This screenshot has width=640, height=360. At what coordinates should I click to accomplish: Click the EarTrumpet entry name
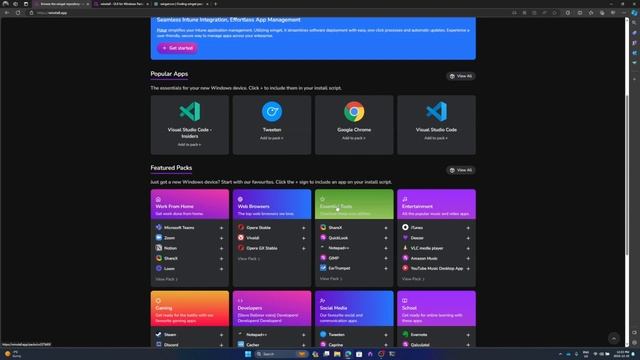pyautogui.click(x=339, y=269)
